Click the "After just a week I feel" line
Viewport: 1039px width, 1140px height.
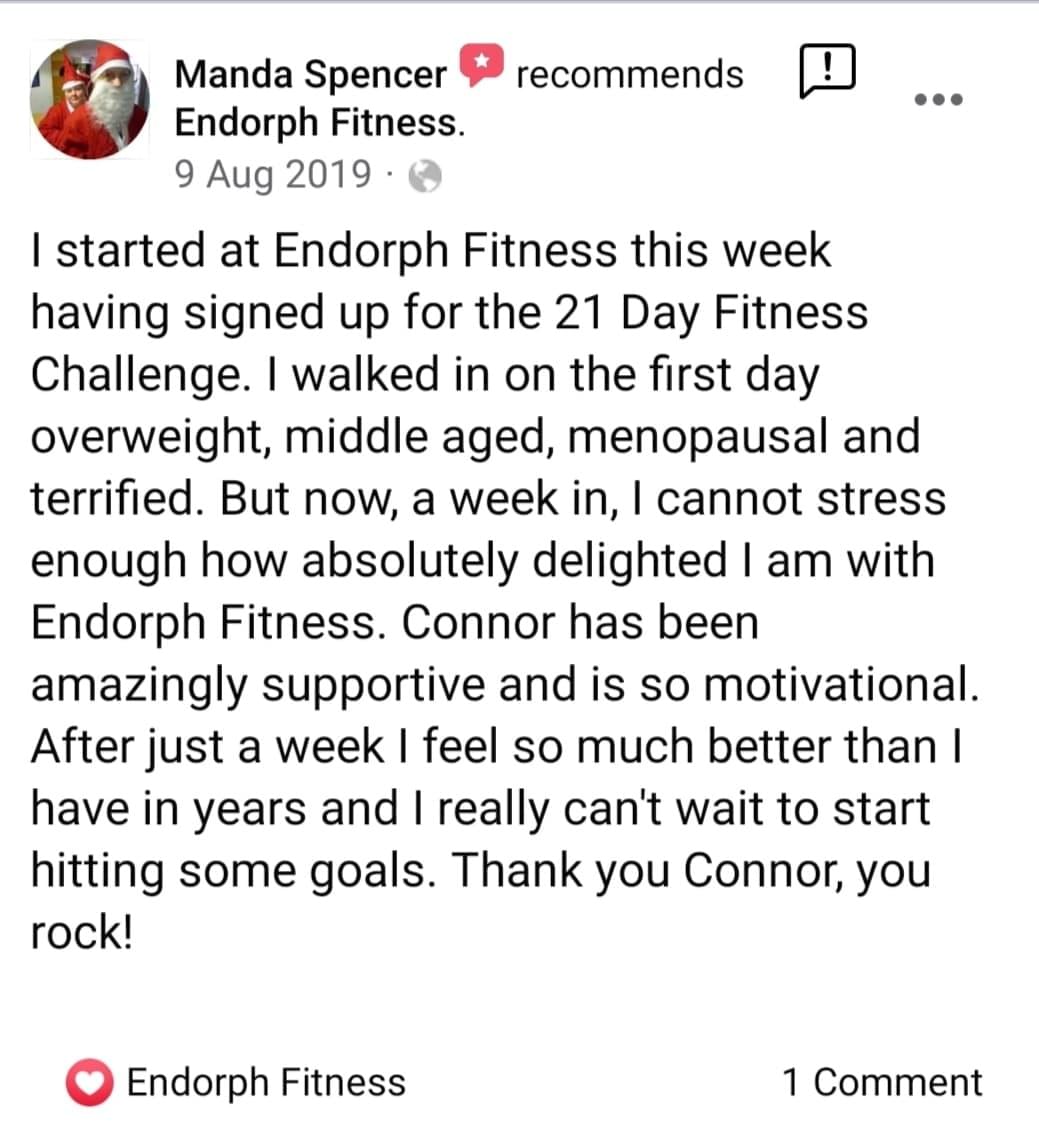[497, 747]
